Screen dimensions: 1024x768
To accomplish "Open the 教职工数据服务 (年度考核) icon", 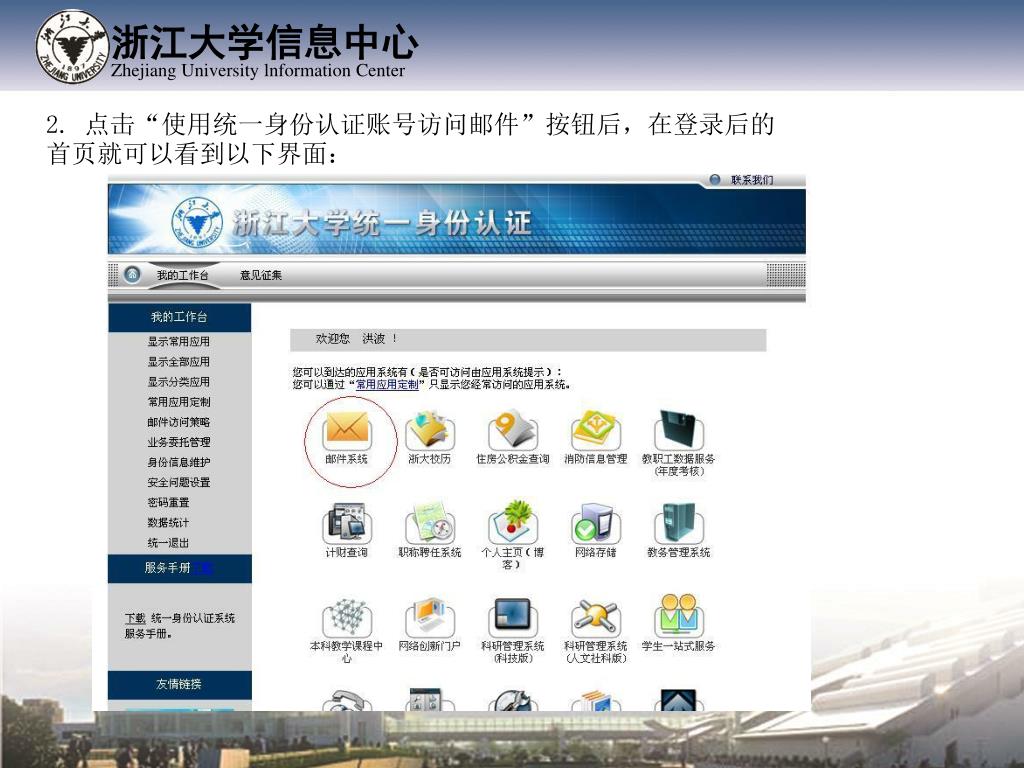I will tap(679, 430).
